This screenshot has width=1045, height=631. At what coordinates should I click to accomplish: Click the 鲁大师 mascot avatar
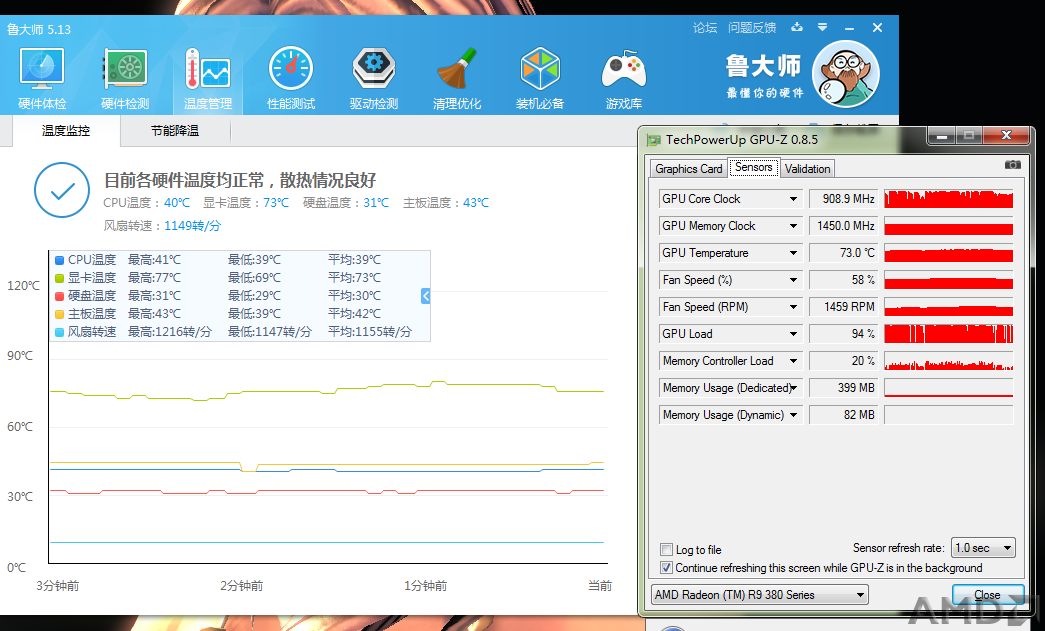point(846,74)
